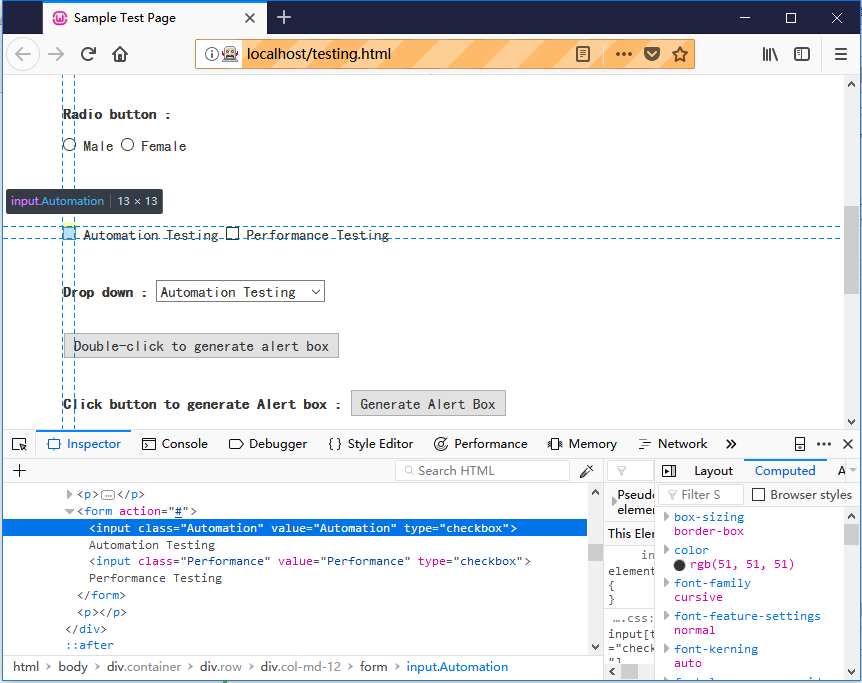Select body in the breadcrumb trail
The width and height of the screenshot is (862, 683).
pos(73,667)
